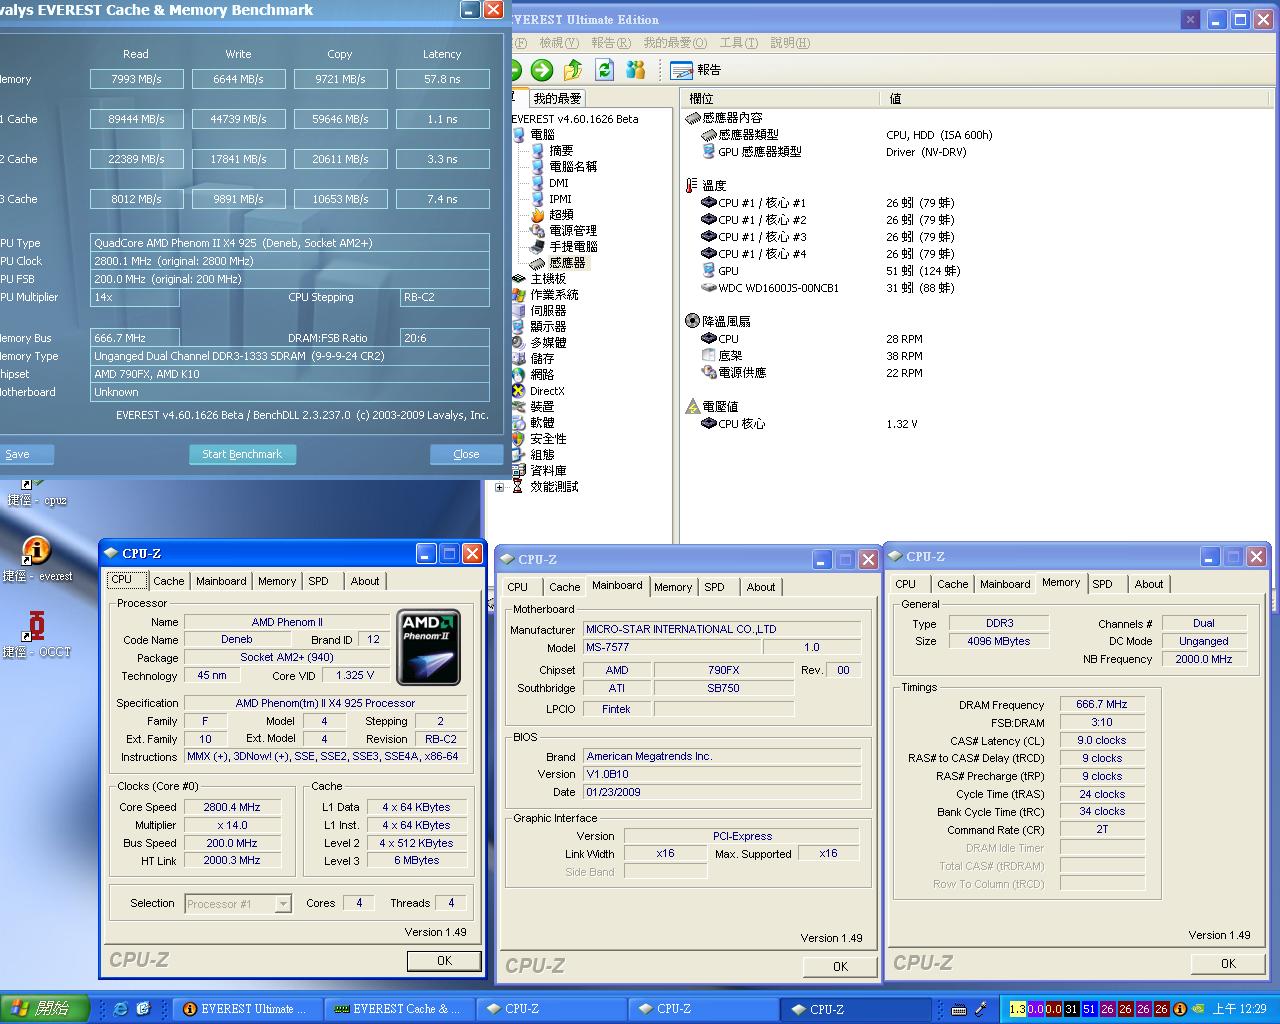The width and height of the screenshot is (1280, 1024).
Task: Select the GPU 感應器類型 row icon
Action: click(x=709, y=152)
